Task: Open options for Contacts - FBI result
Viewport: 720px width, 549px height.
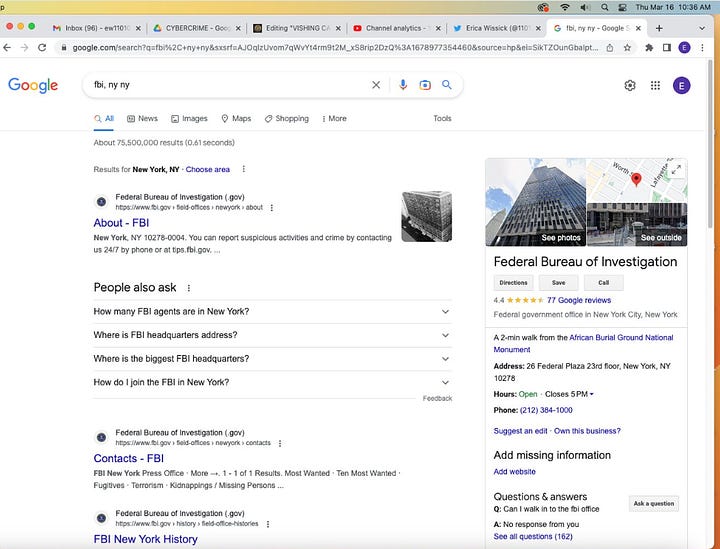Action: pos(280,443)
